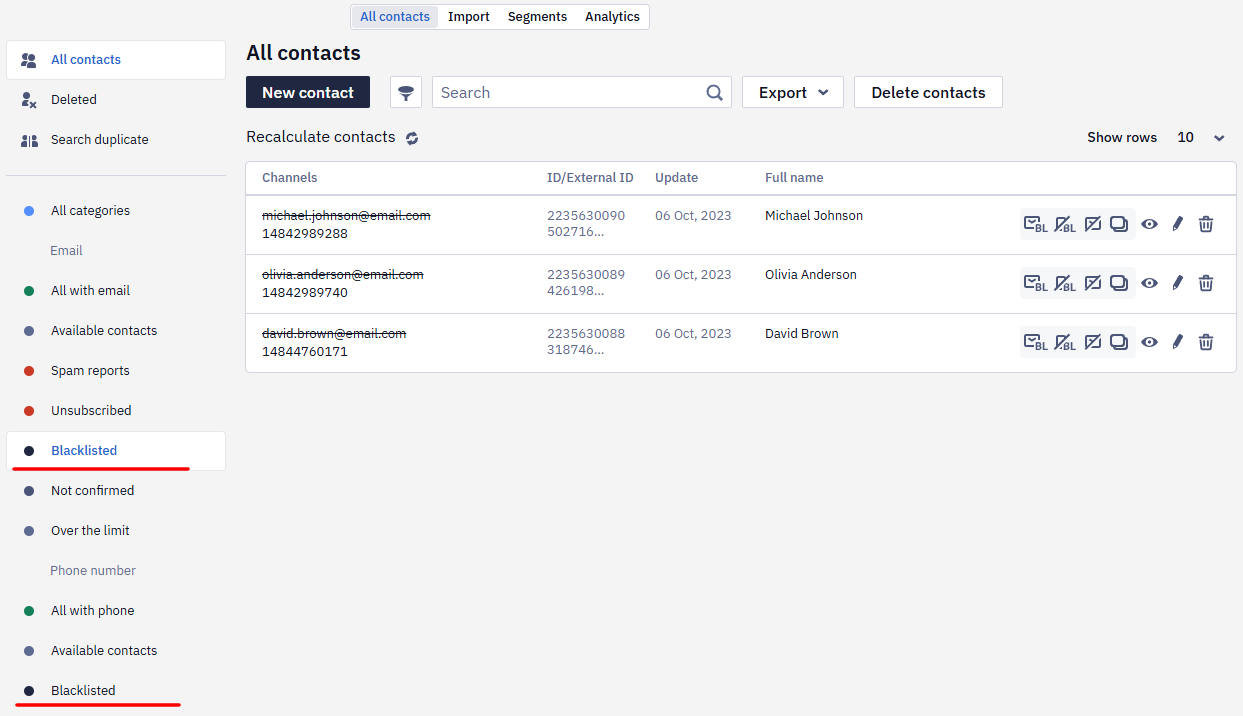Click the stacked squares icon for Michael Johnson
Screen dimensions: 1243x716
click(x=1120, y=225)
